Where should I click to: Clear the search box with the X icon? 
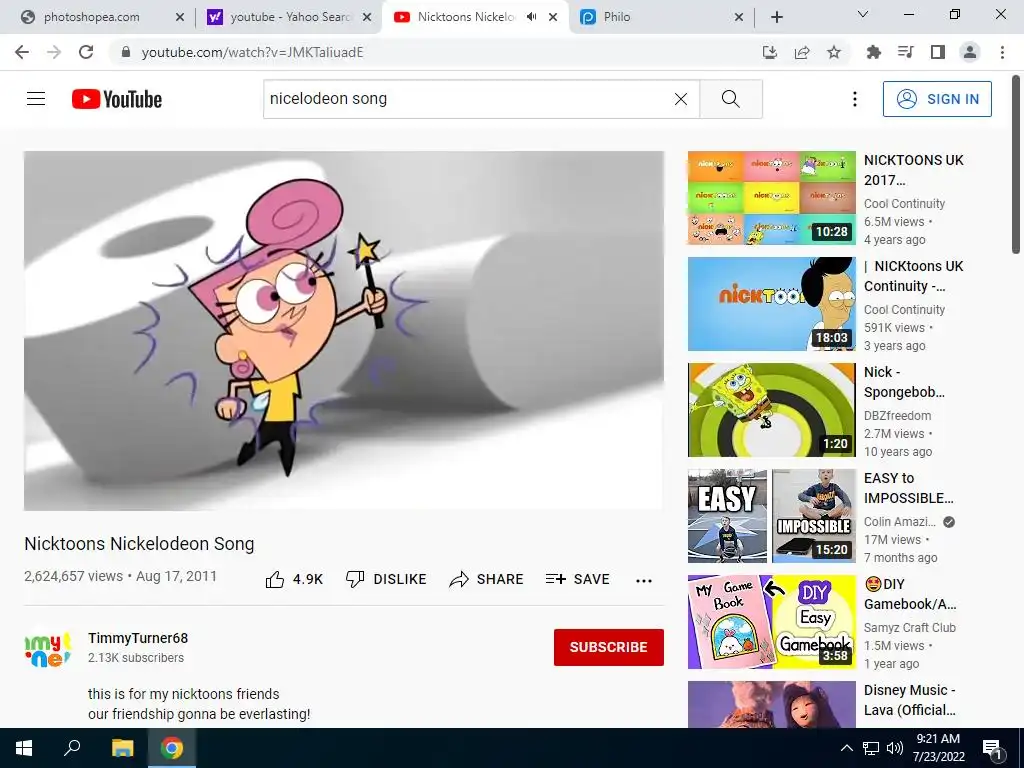(680, 99)
